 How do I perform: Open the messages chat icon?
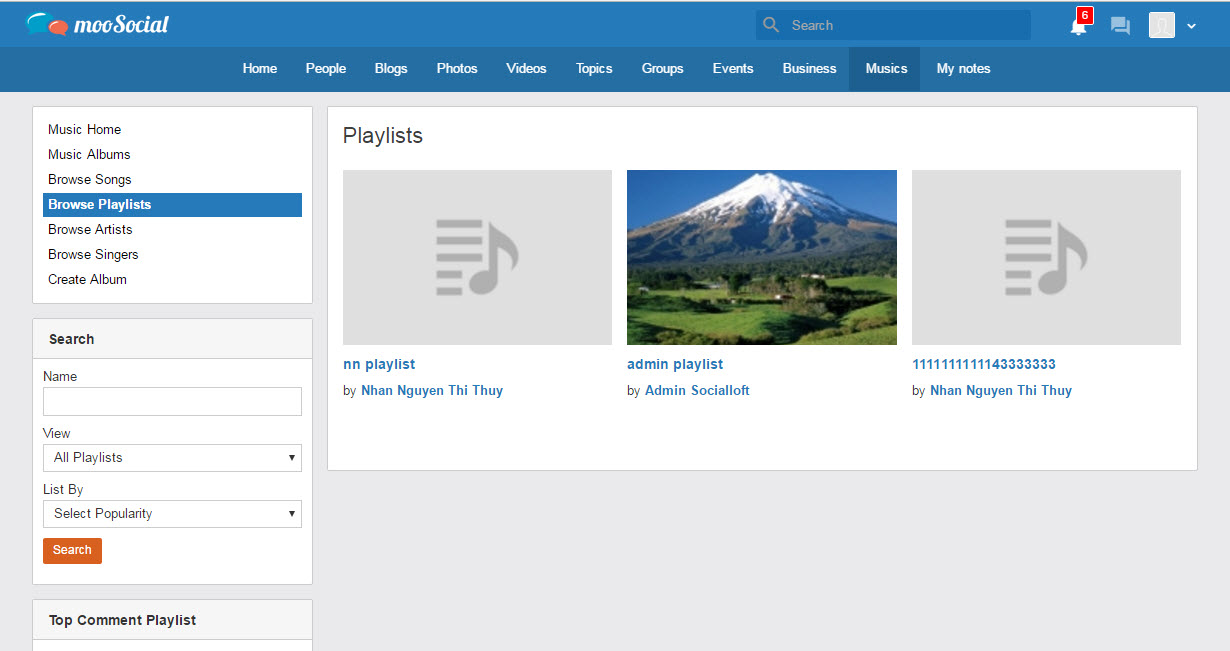(x=1120, y=26)
